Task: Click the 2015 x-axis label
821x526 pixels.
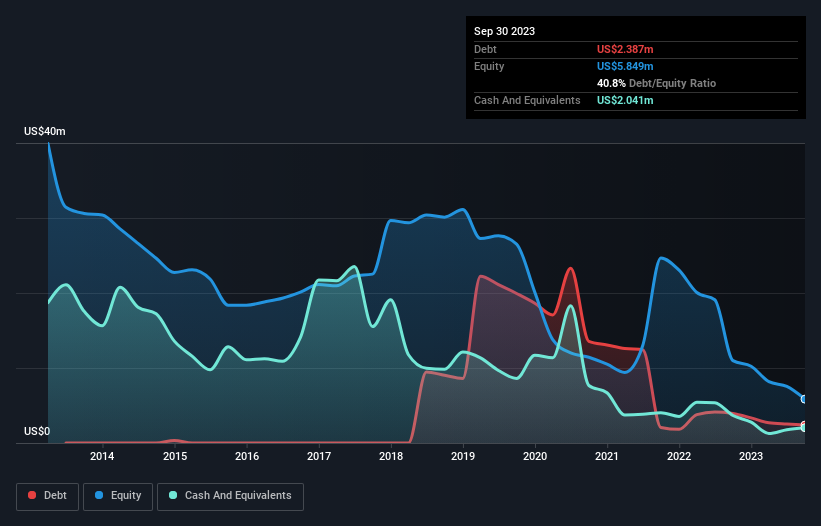Action: [175, 456]
